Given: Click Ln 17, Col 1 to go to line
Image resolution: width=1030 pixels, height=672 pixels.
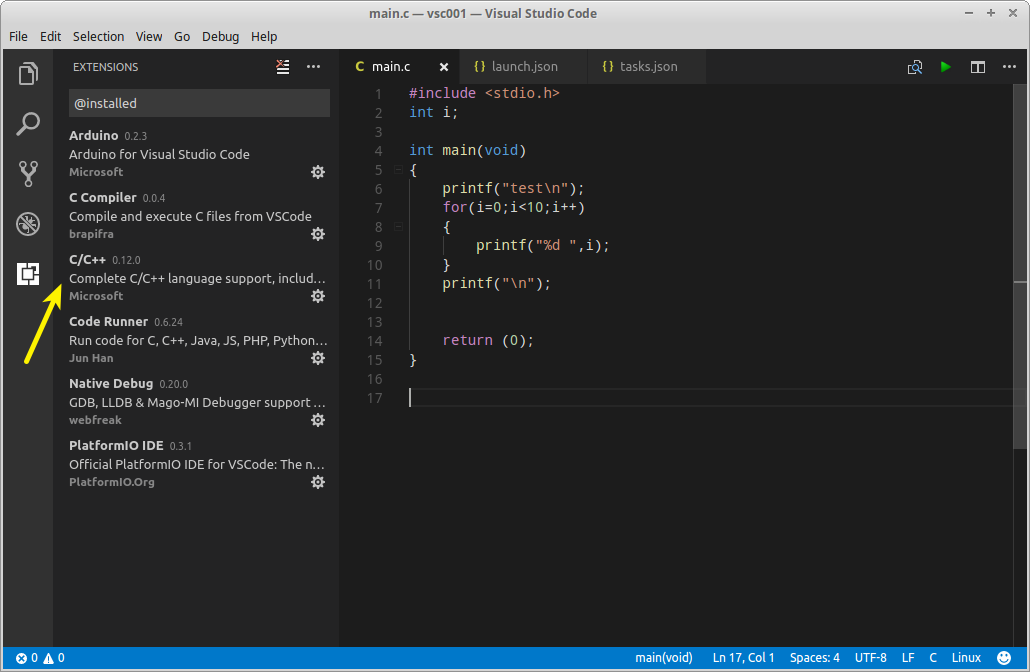Looking at the screenshot, I should pos(743,658).
